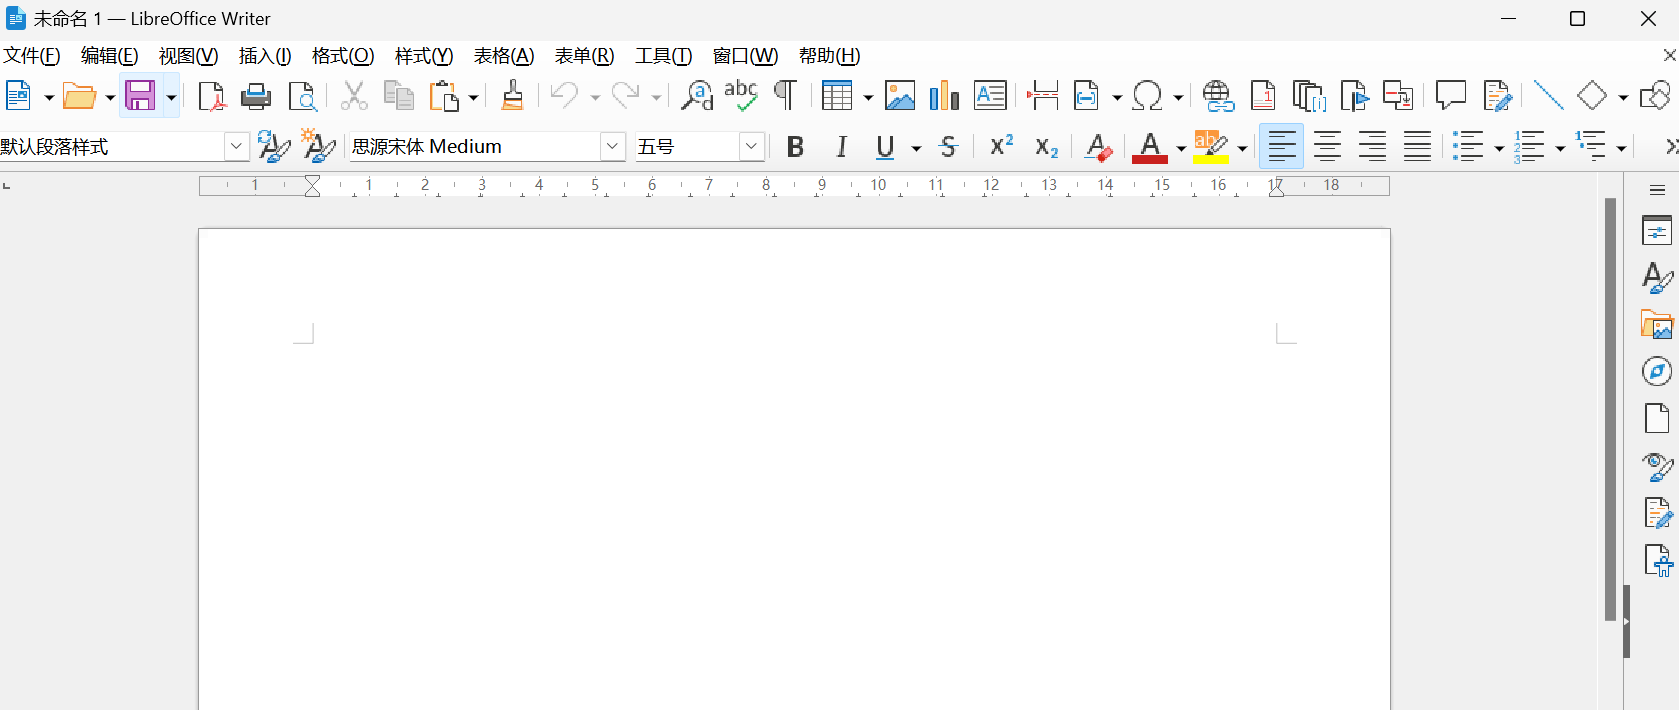Toggle italic text formatting

841,147
